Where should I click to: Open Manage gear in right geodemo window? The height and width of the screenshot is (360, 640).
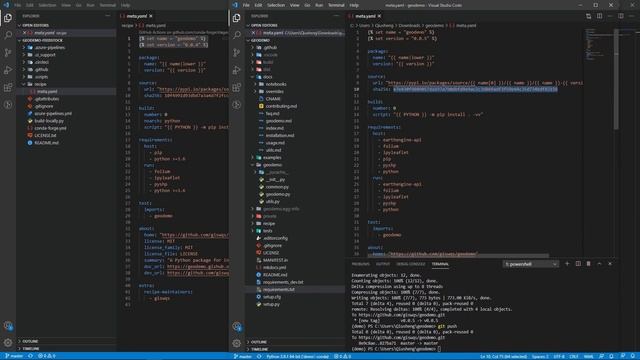pyautogui.click(x=237, y=343)
